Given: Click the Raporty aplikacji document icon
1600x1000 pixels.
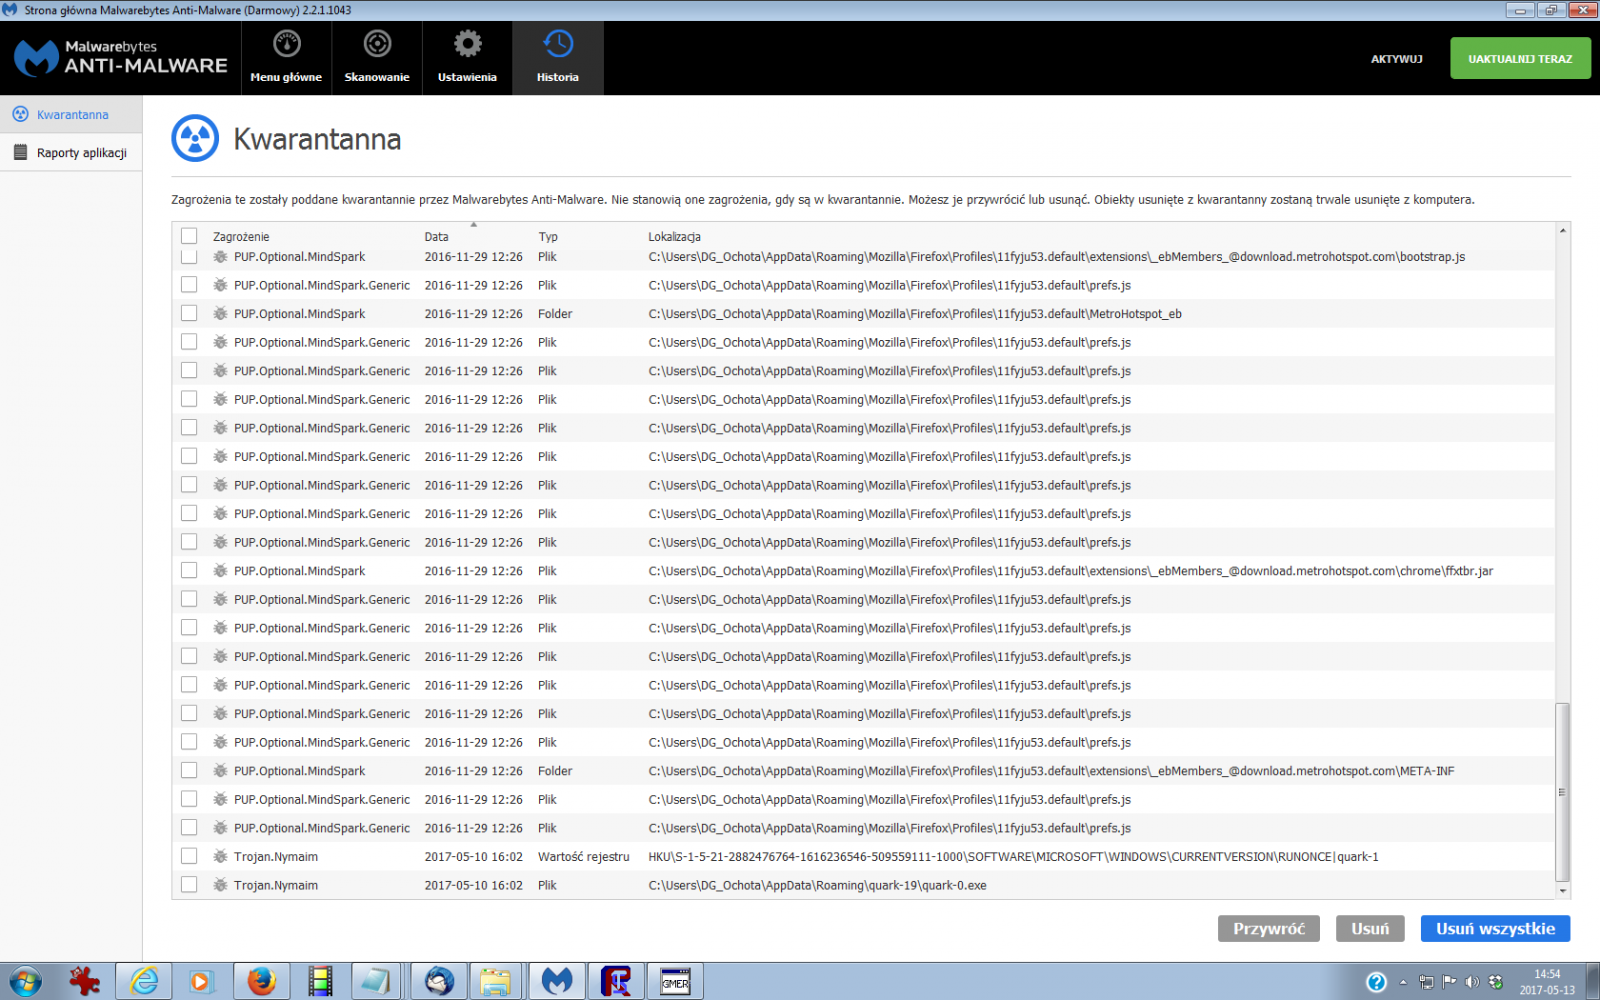Looking at the screenshot, I should (20, 152).
